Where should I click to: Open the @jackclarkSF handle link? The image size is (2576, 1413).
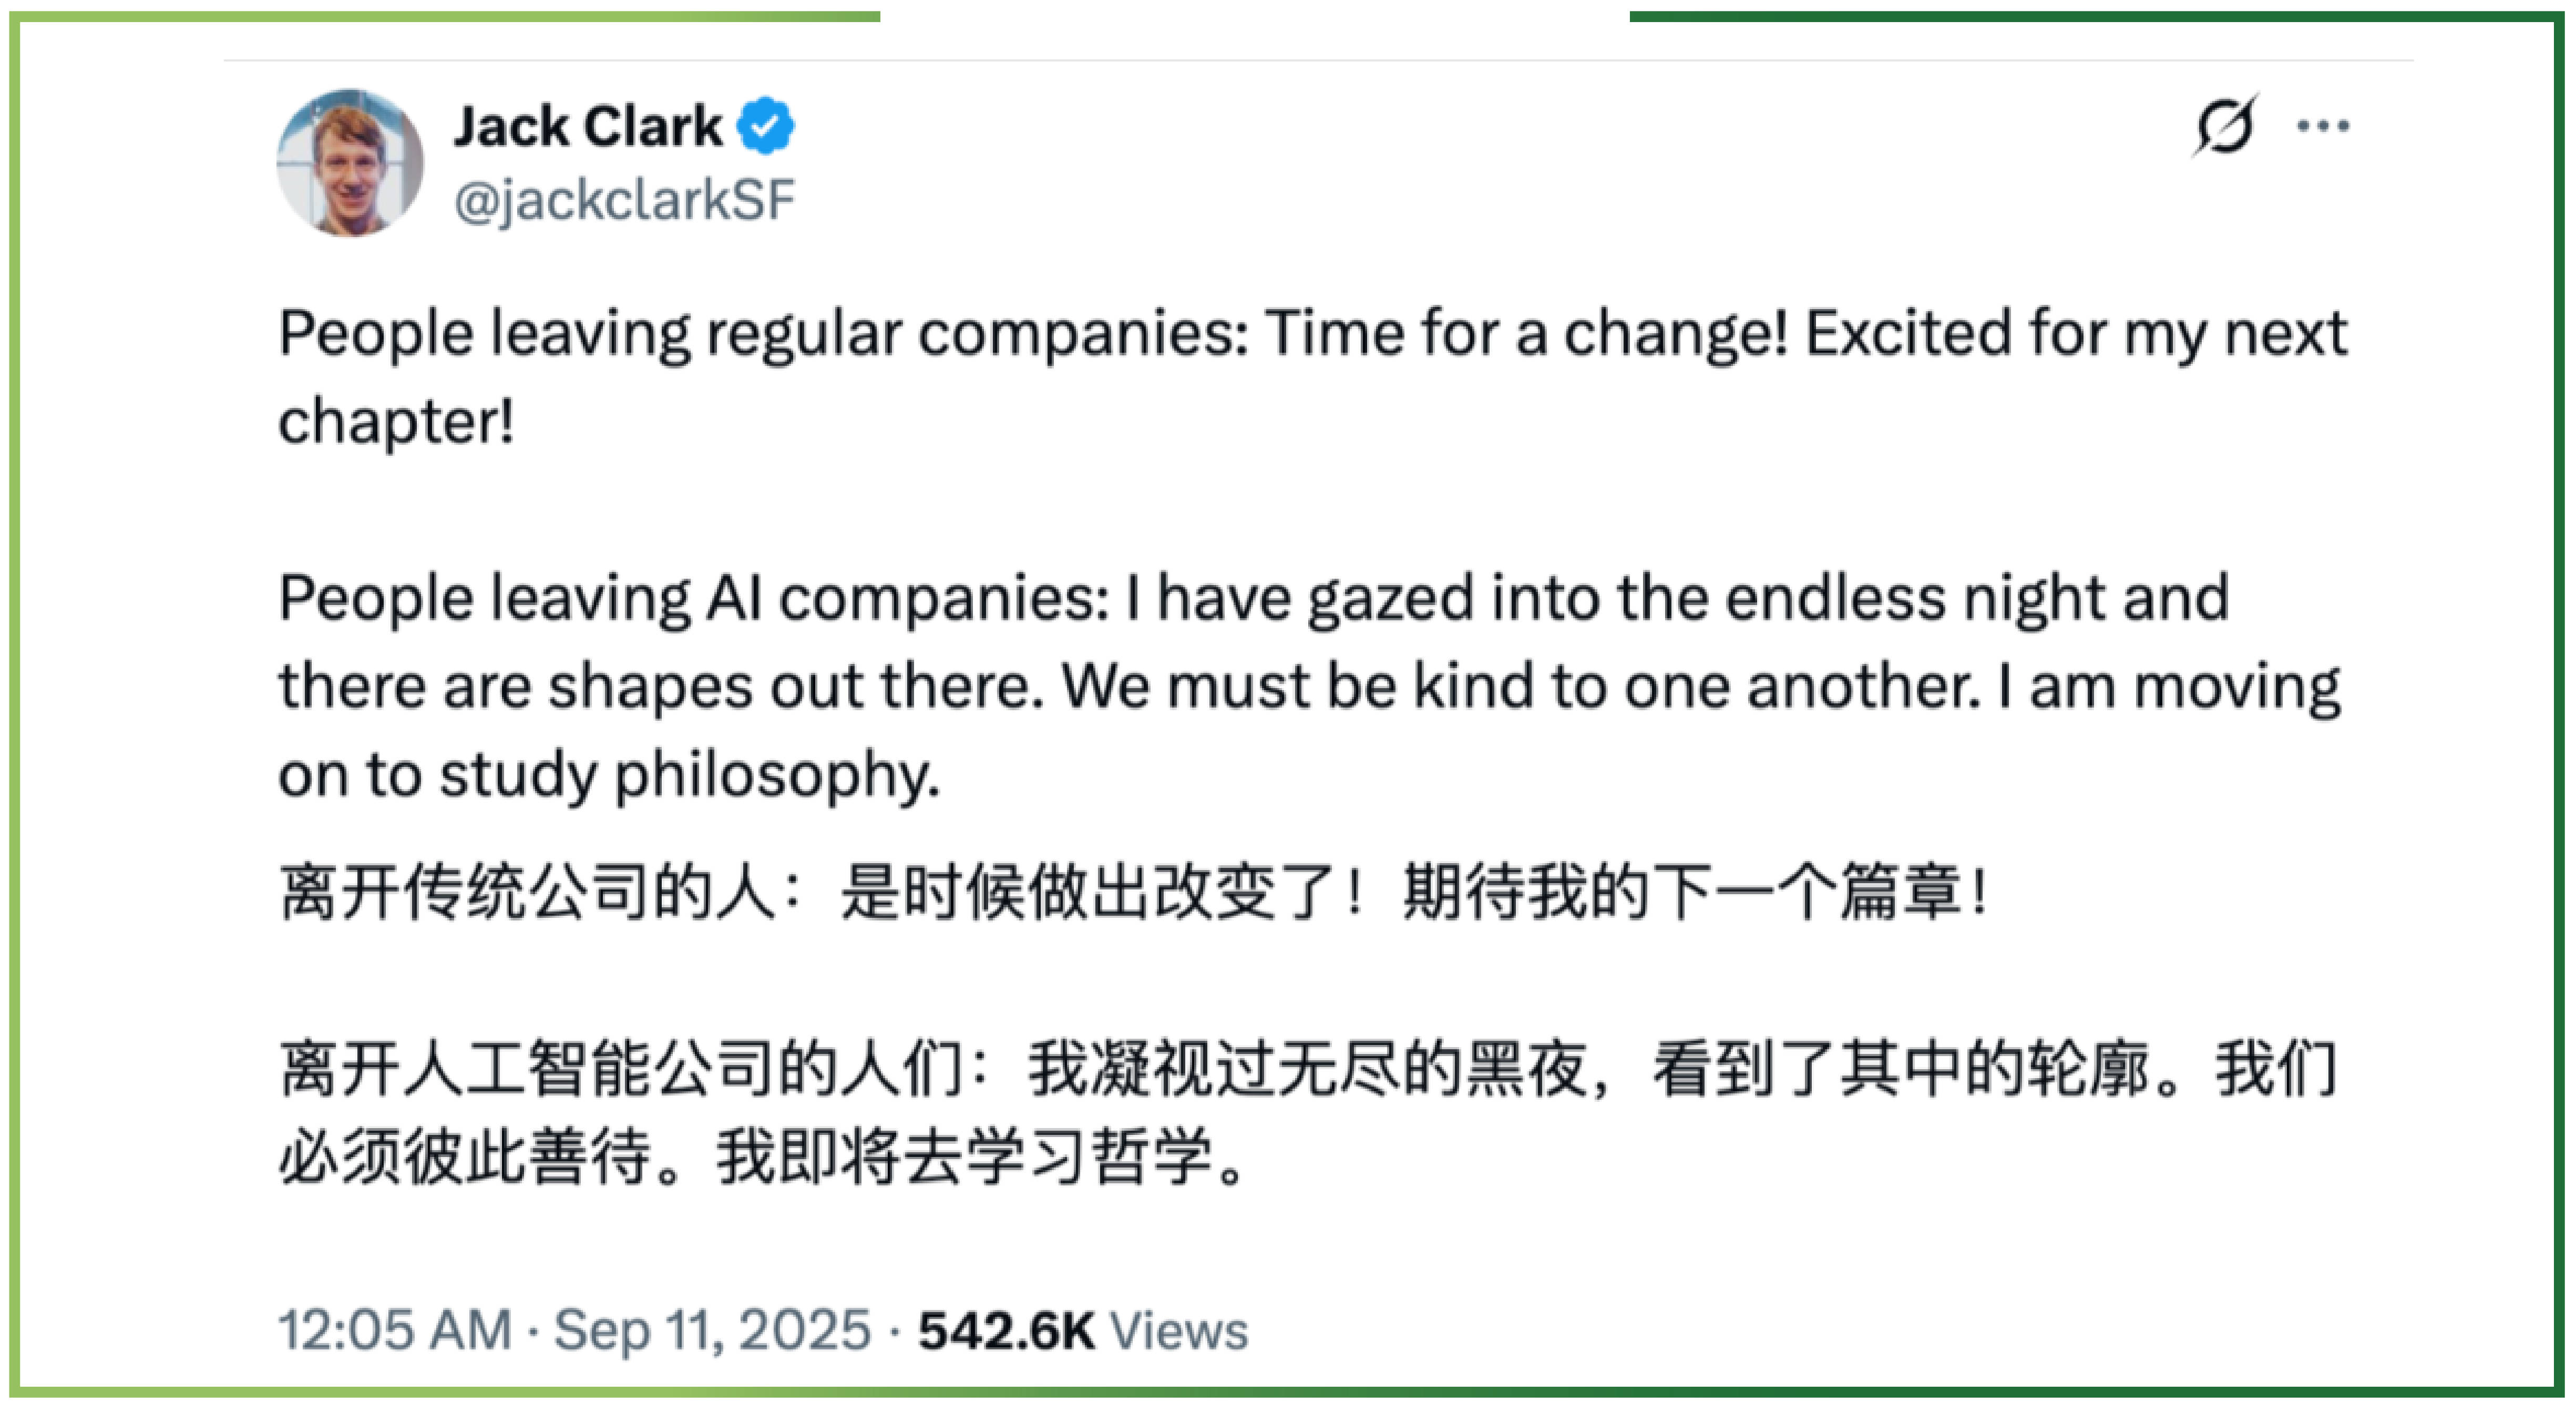point(624,200)
